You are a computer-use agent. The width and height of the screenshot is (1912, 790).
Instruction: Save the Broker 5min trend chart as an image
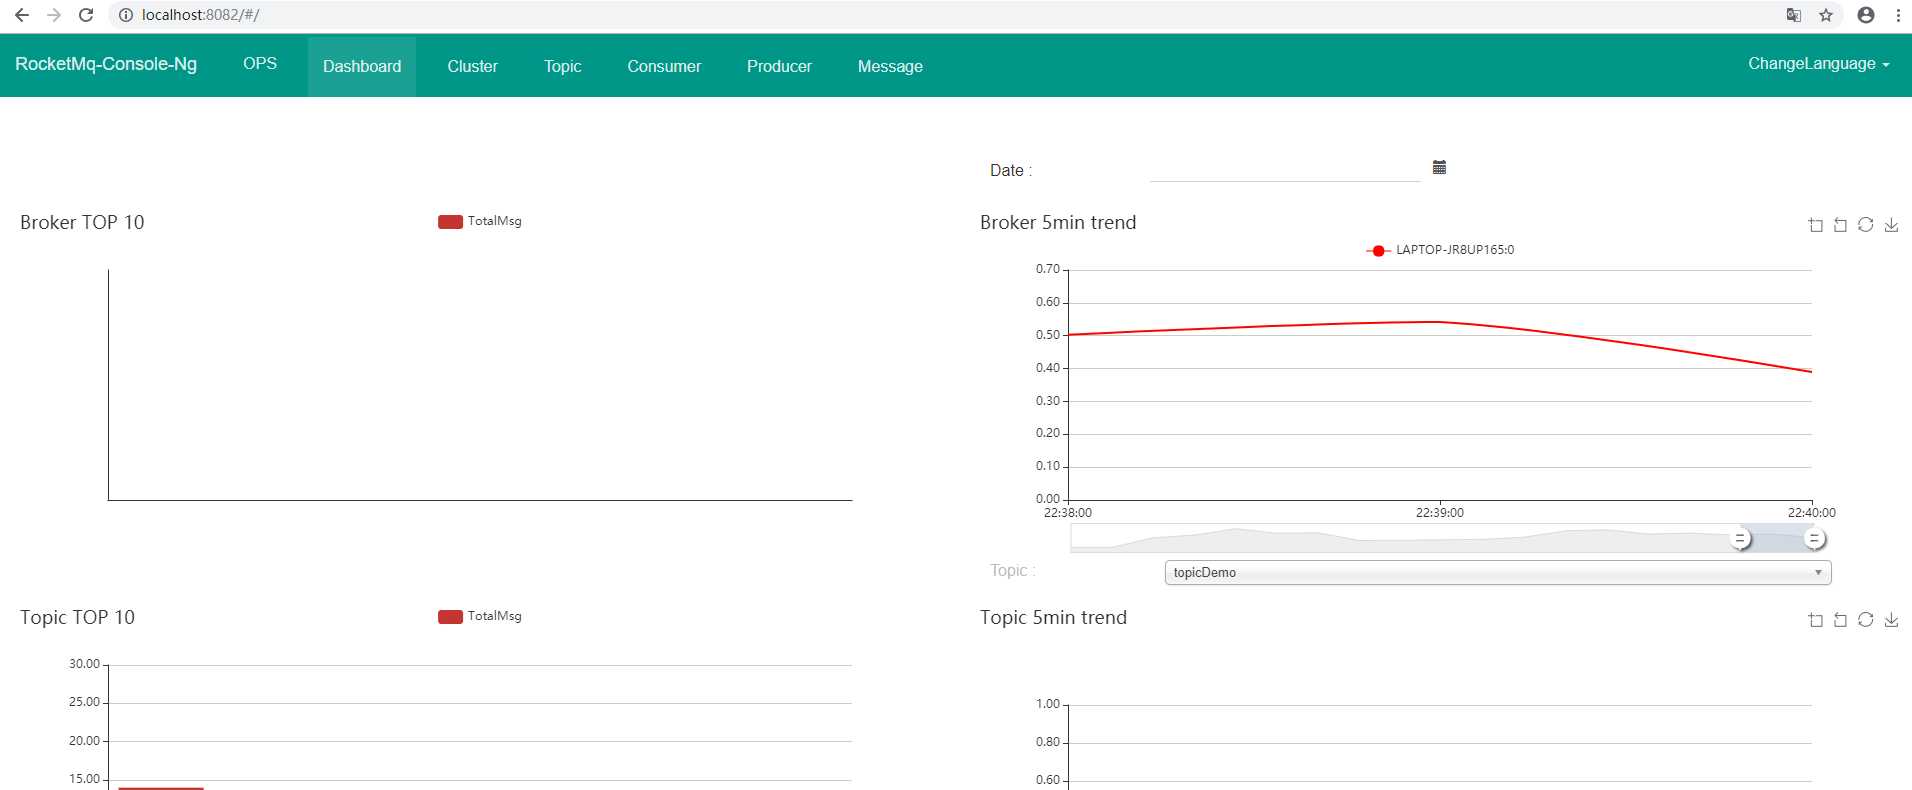(1891, 225)
